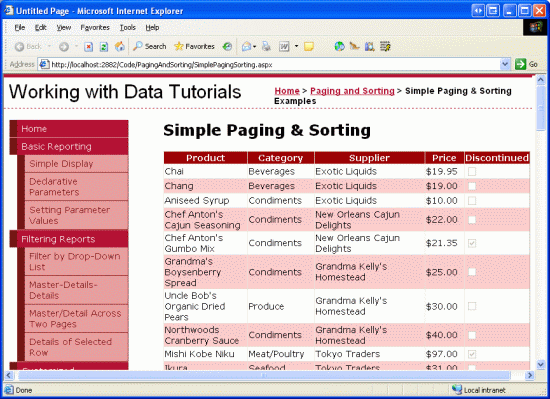Open the Tools menu
The height and width of the screenshot is (399, 550).
[128, 27]
